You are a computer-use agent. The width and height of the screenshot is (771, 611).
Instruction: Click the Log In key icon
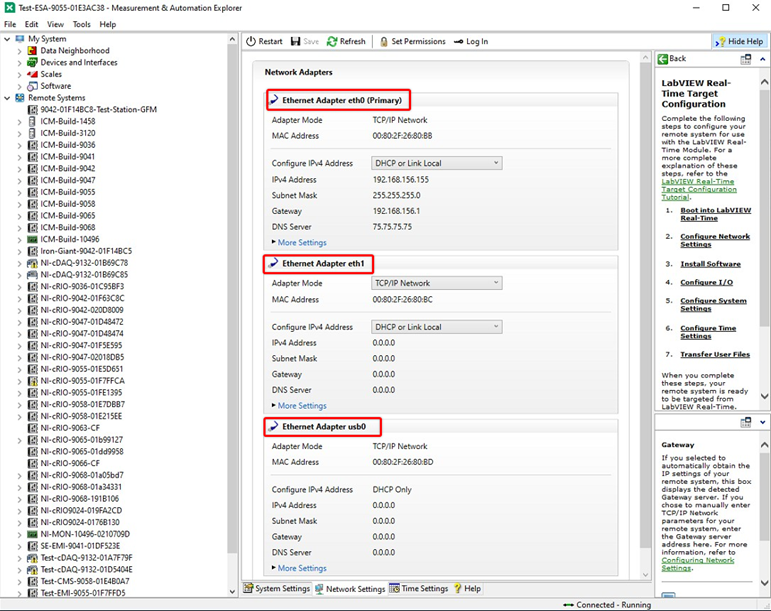(458, 42)
